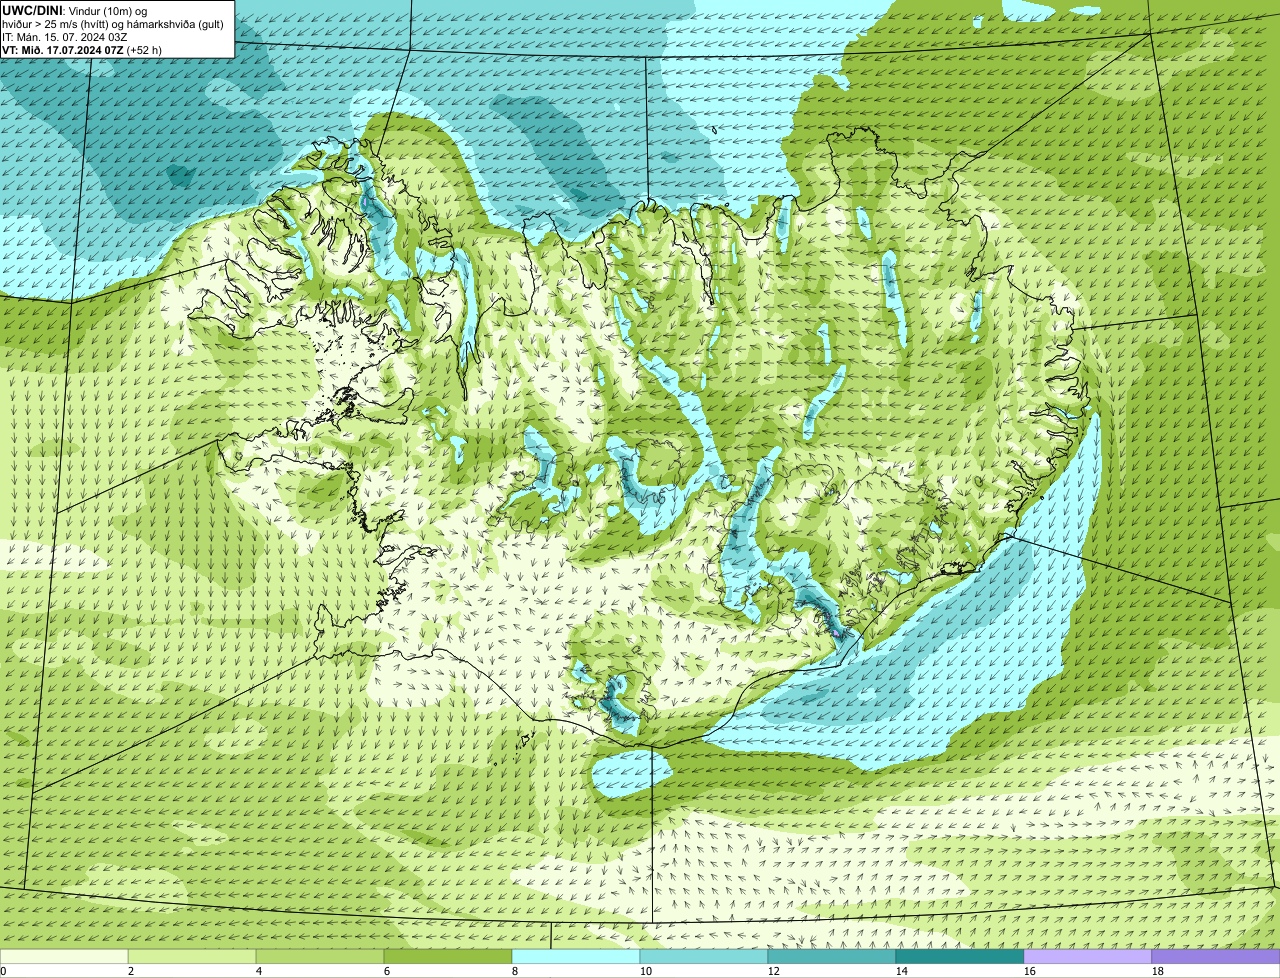Click the purple legend swatch above 18 m/s

(x=1216, y=957)
